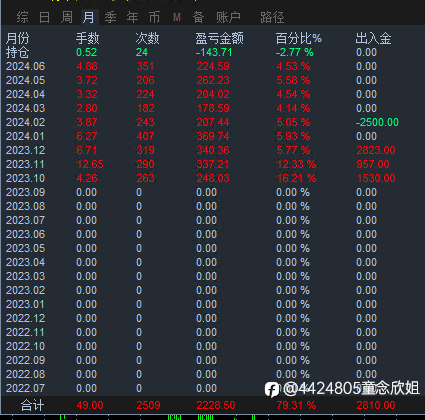Select the 2022.10 month row
The height and width of the screenshot is (420, 425).
coord(25,346)
